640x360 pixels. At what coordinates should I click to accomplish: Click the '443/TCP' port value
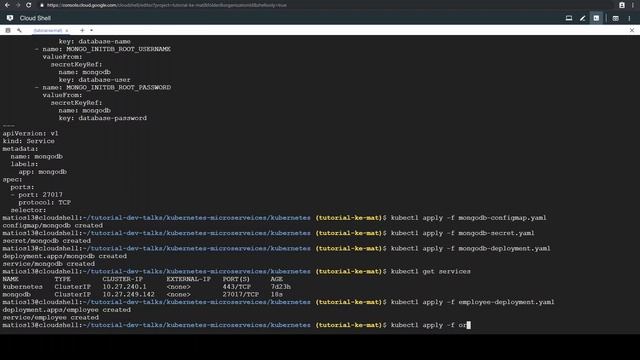pyautogui.click(x=236, y=287)
